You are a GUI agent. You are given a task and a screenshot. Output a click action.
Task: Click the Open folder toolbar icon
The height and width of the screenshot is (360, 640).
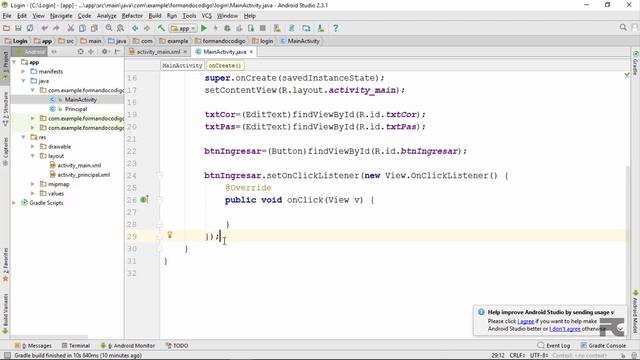(6, 28)
